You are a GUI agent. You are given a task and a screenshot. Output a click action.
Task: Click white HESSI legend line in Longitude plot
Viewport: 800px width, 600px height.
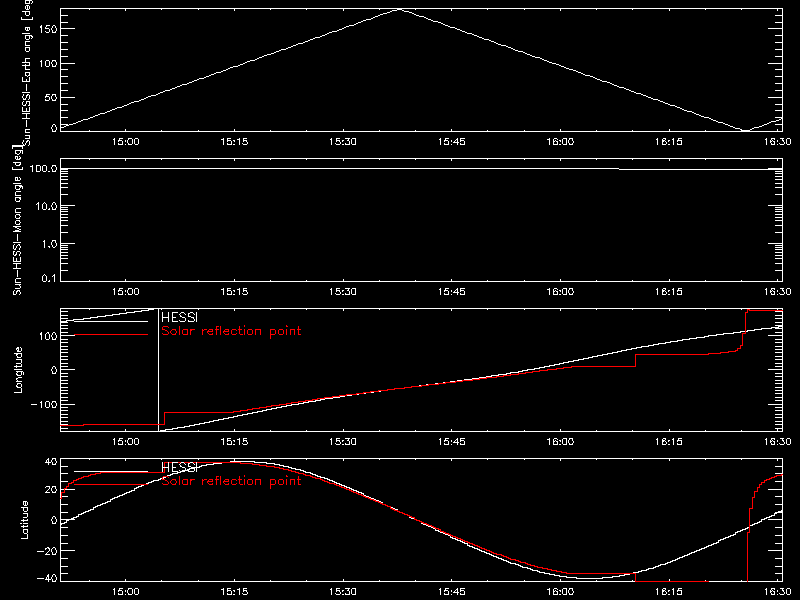click(x=111, y=321)
